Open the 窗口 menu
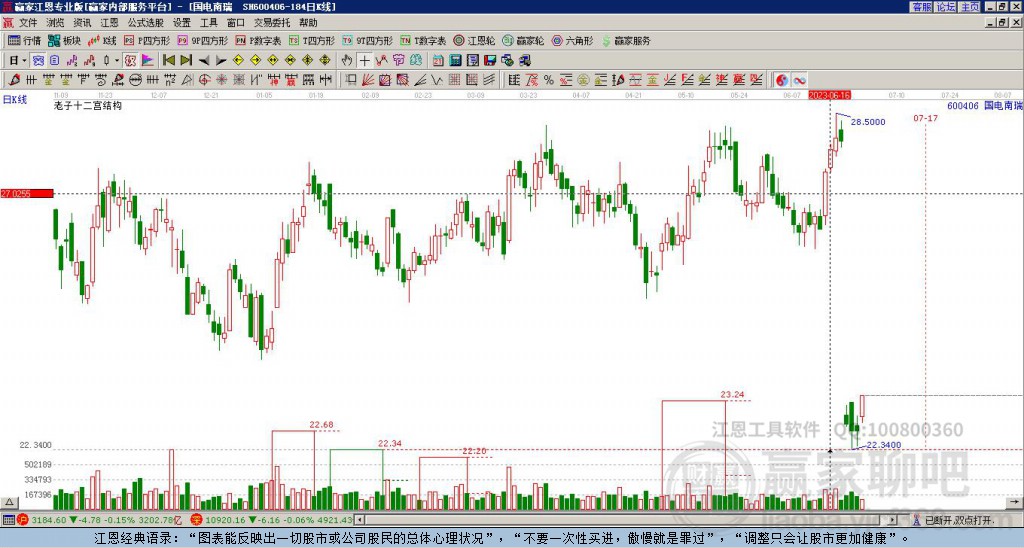Screen dimensions: 1024x548 [x=236, y=23]
